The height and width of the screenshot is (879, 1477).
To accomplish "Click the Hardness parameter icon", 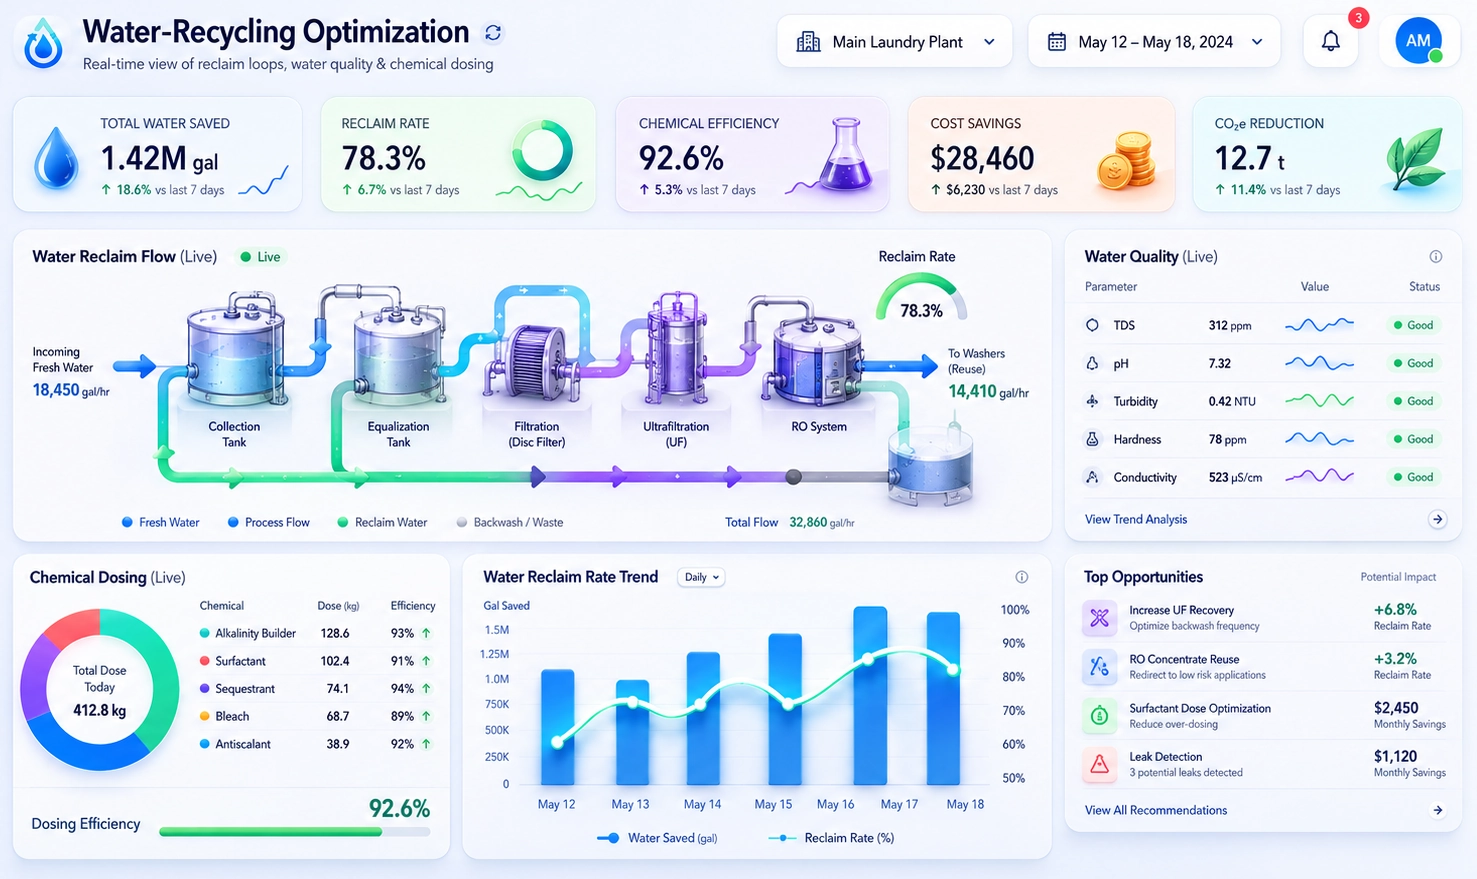I will click(1092, 439).
